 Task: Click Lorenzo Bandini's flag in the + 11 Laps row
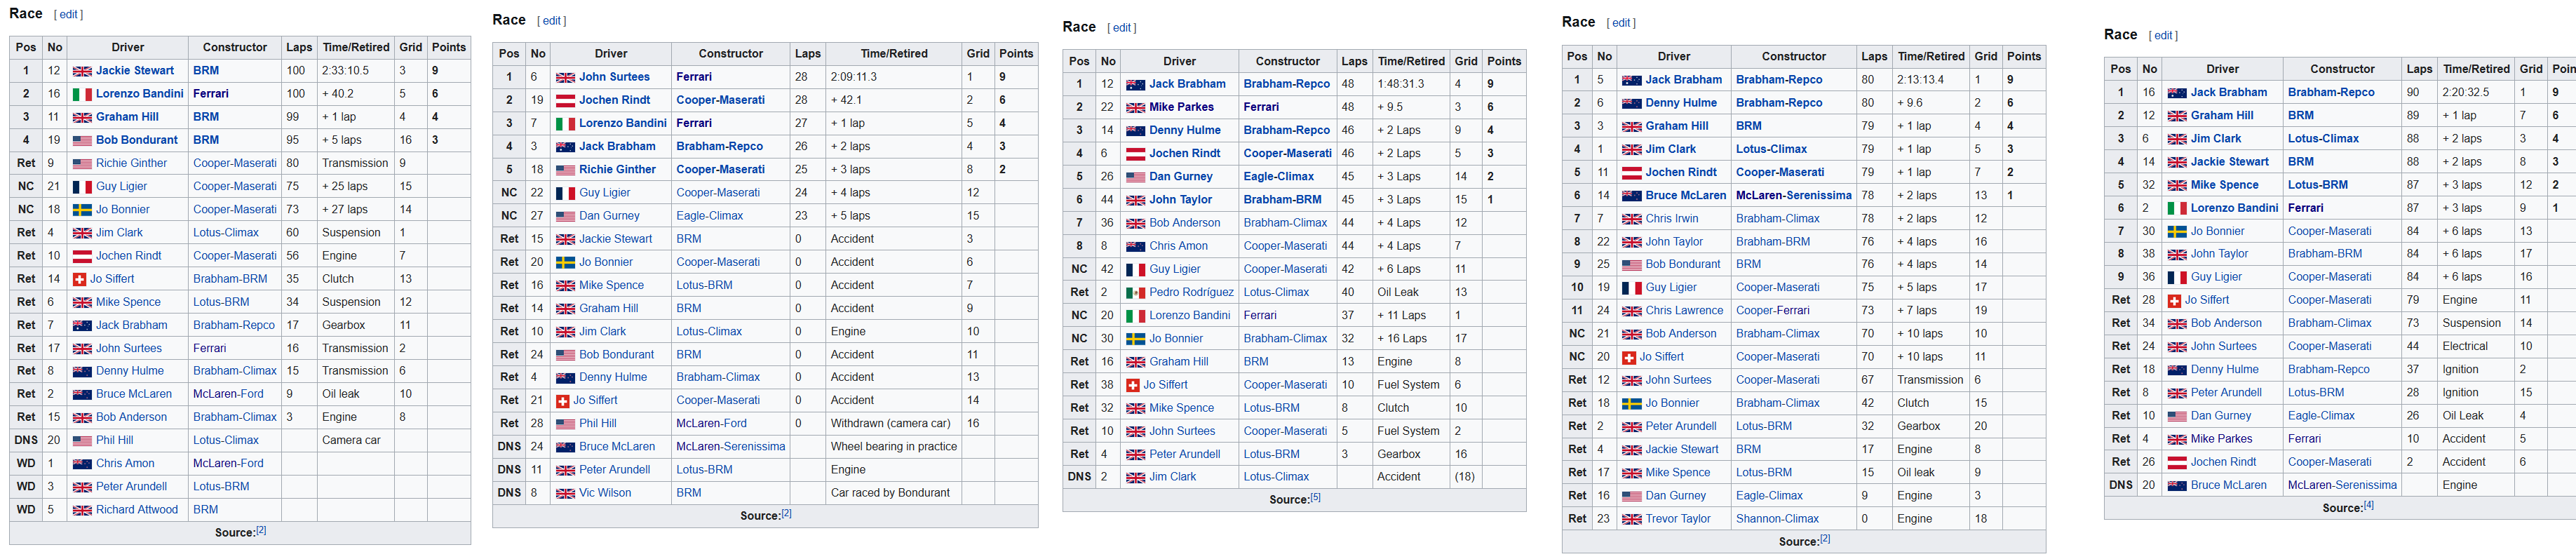[x=1135, y=316]
